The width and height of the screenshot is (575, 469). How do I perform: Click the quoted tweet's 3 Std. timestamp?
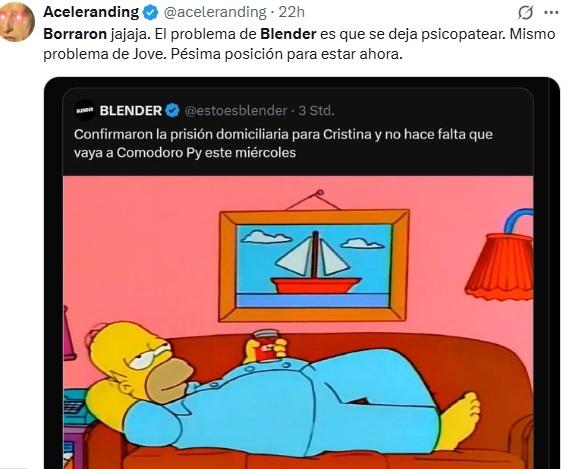[x=316, y=110]
